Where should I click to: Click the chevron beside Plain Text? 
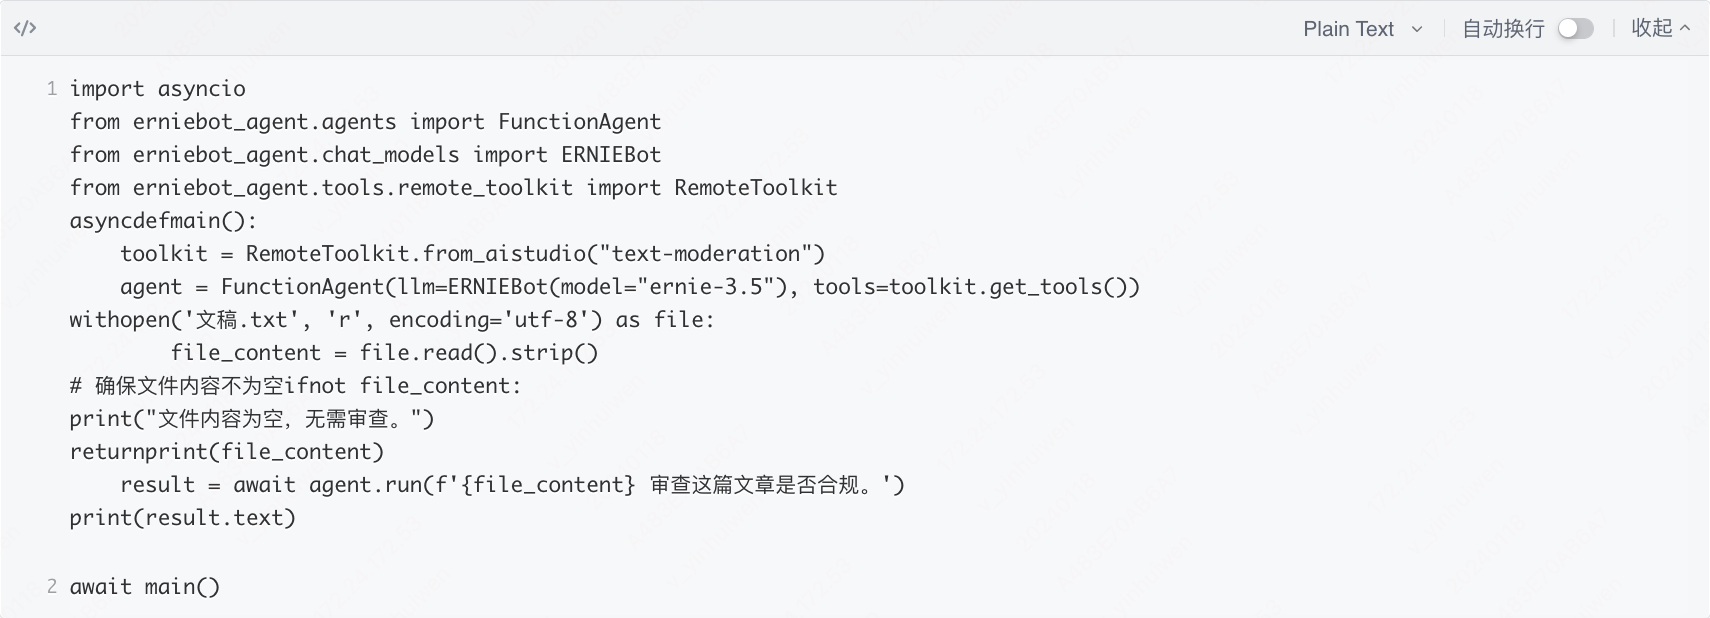(x=1417, y=30)
